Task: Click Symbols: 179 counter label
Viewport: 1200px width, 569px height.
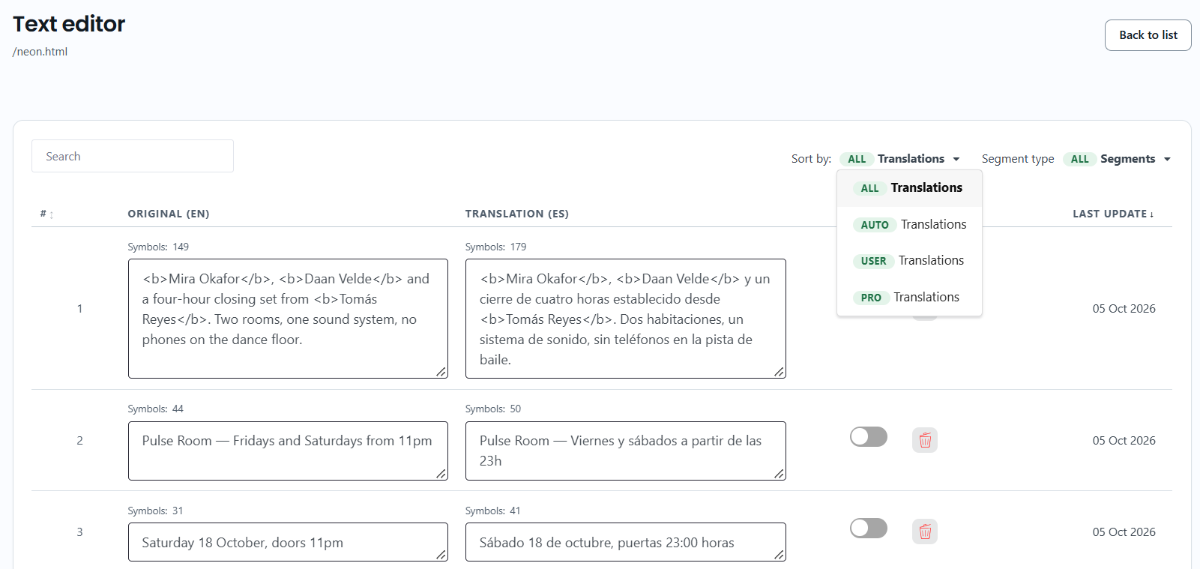Action: pyautogui.click(x=495, y=247)
